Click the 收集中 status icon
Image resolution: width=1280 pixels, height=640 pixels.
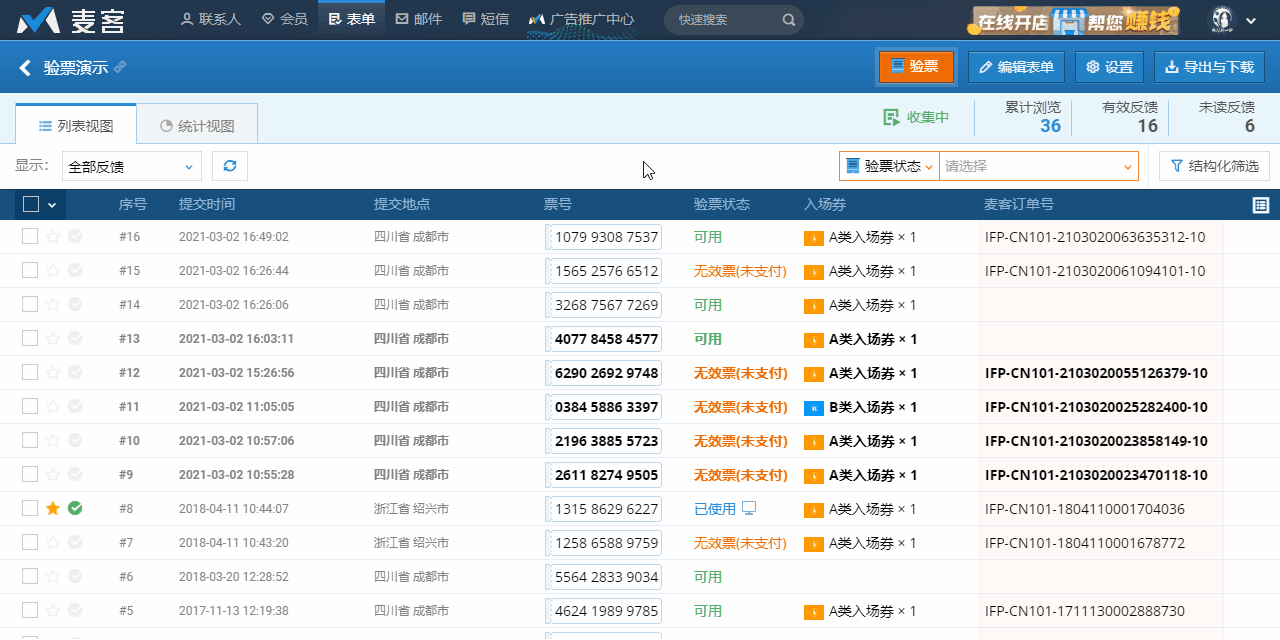coord(891,117)
